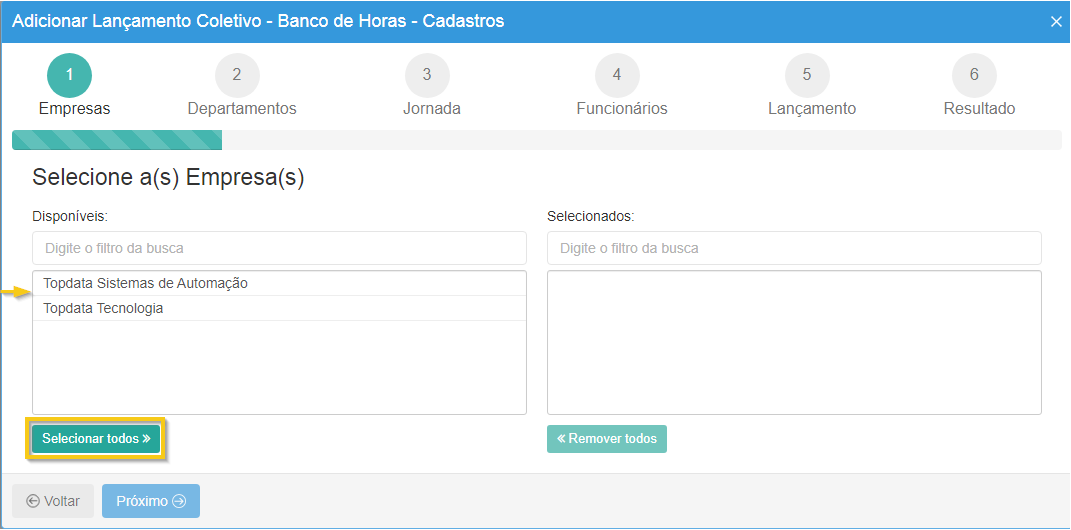This screenshot has height=530, width=1071.
Task: Click the Selecionados search filter field
Action: tap(794, 248)
